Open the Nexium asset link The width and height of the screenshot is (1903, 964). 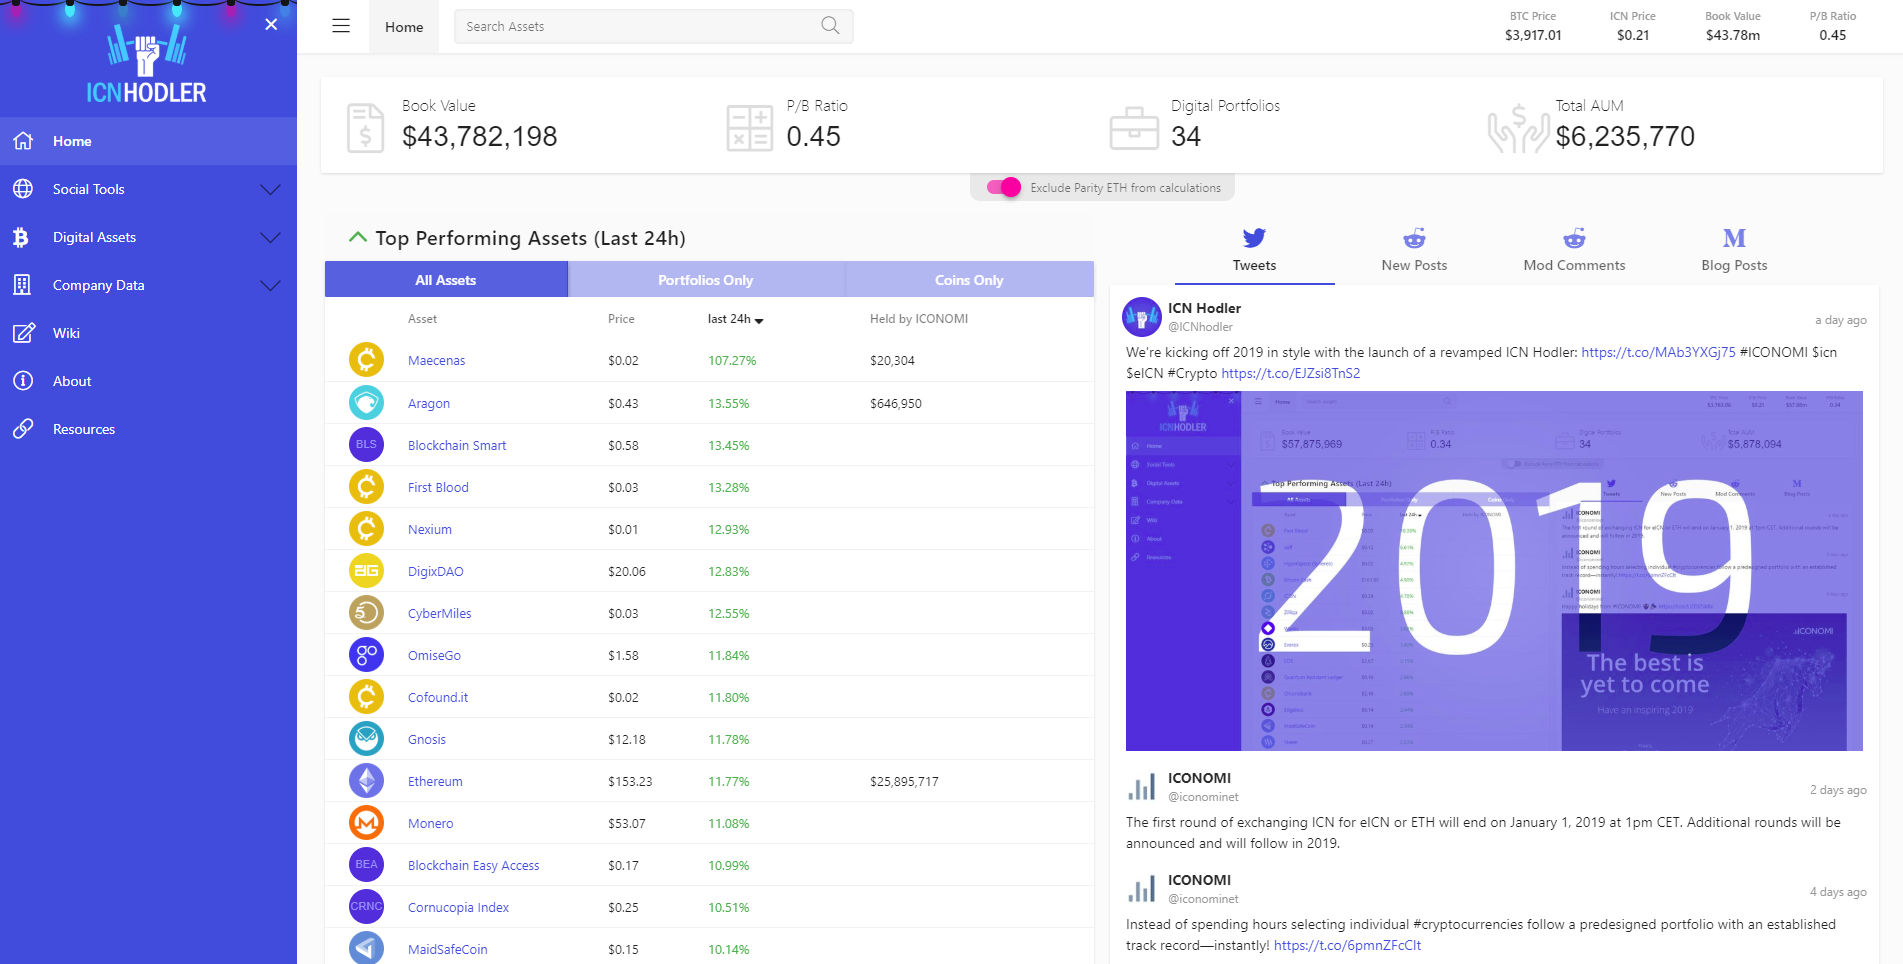coord(430,529)
